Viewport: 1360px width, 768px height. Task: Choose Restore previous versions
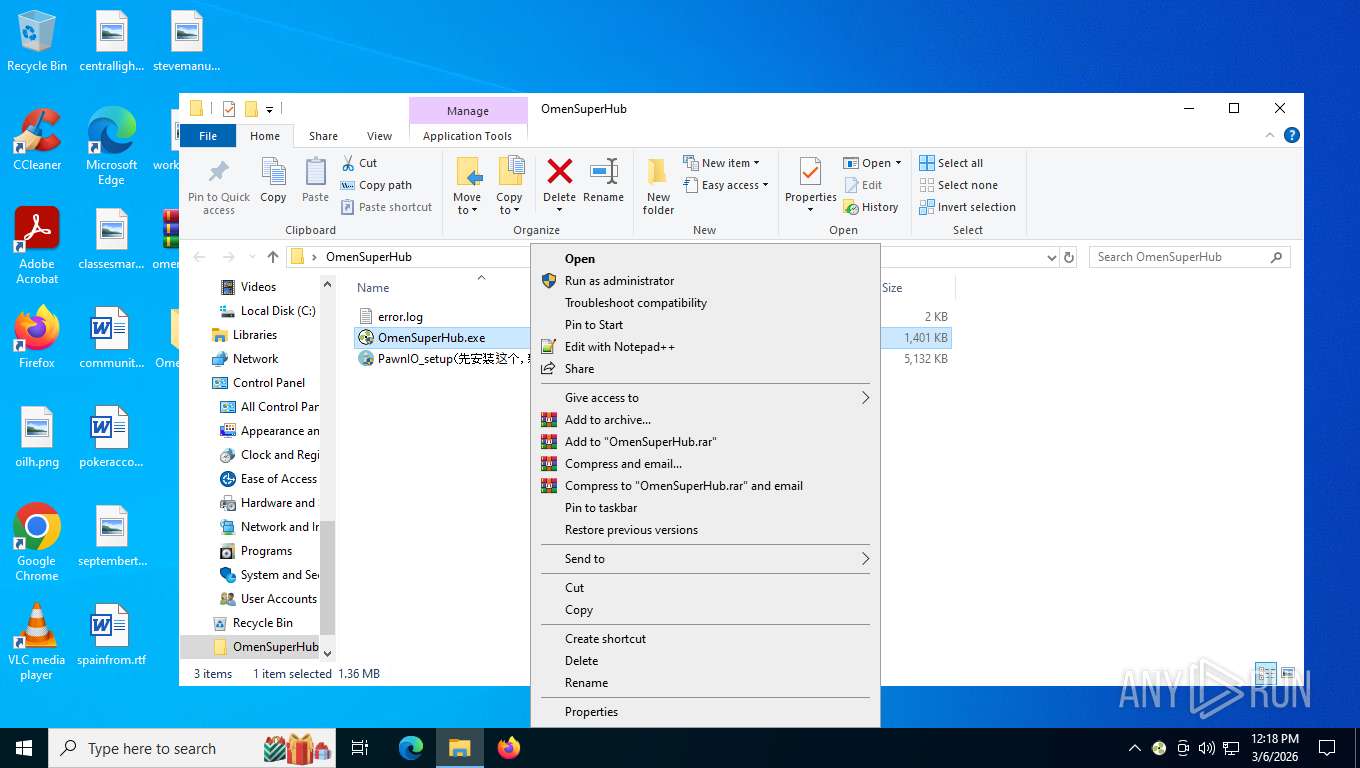coord(631,530)
